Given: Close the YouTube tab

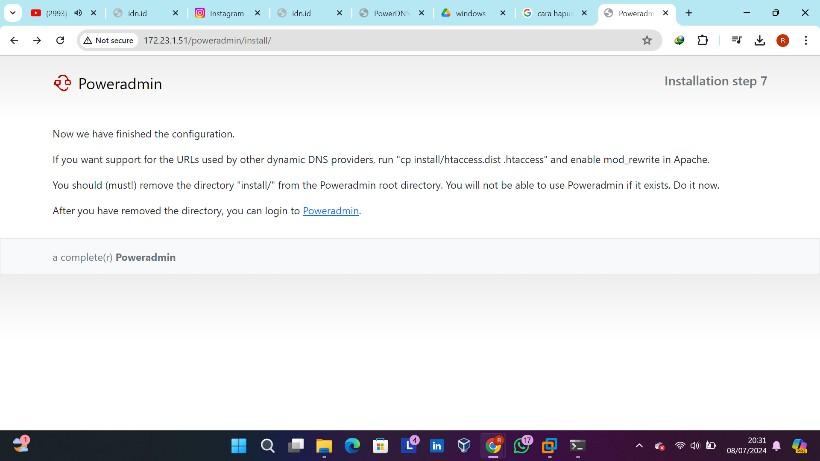Looking at the screenshot, I should click(94, 13).
